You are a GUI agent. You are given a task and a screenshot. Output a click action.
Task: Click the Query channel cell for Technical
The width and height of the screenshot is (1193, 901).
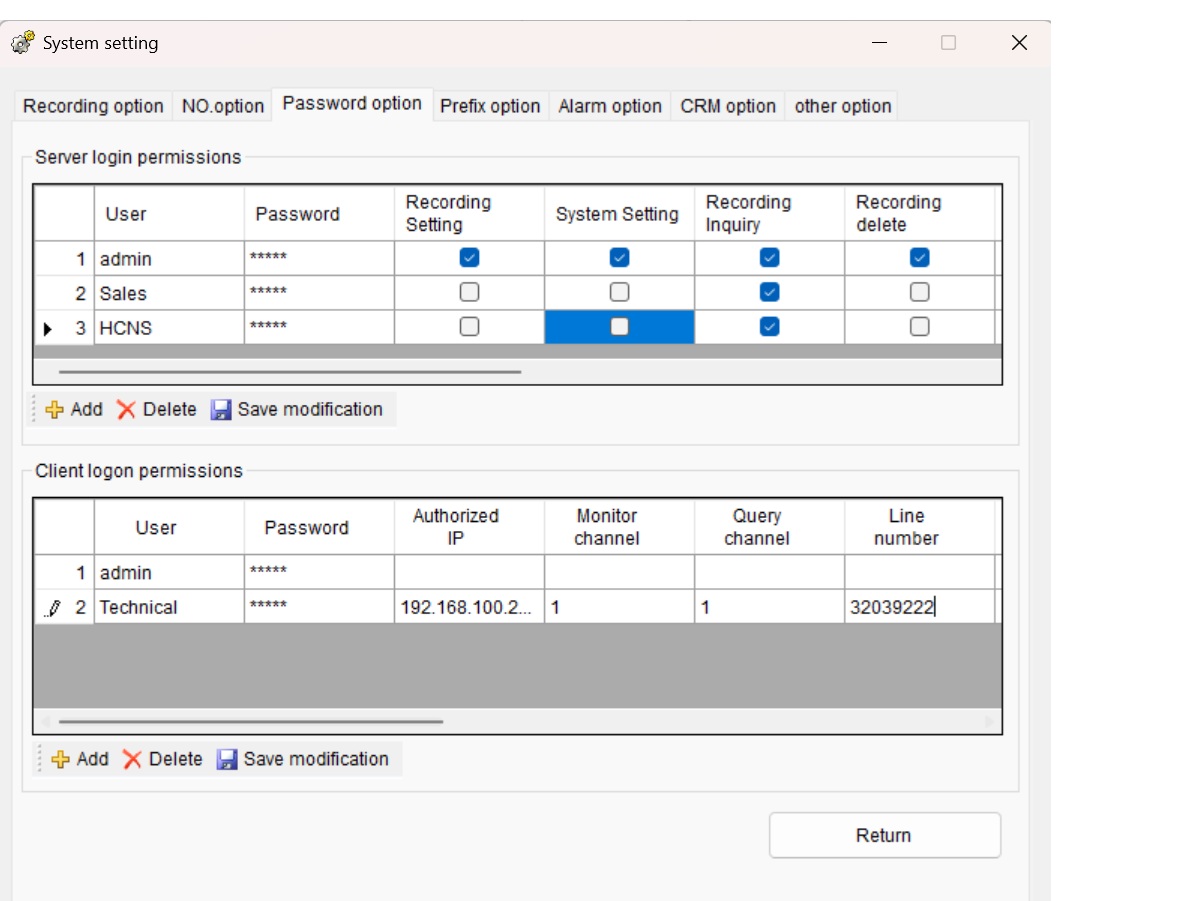point(769,607)
